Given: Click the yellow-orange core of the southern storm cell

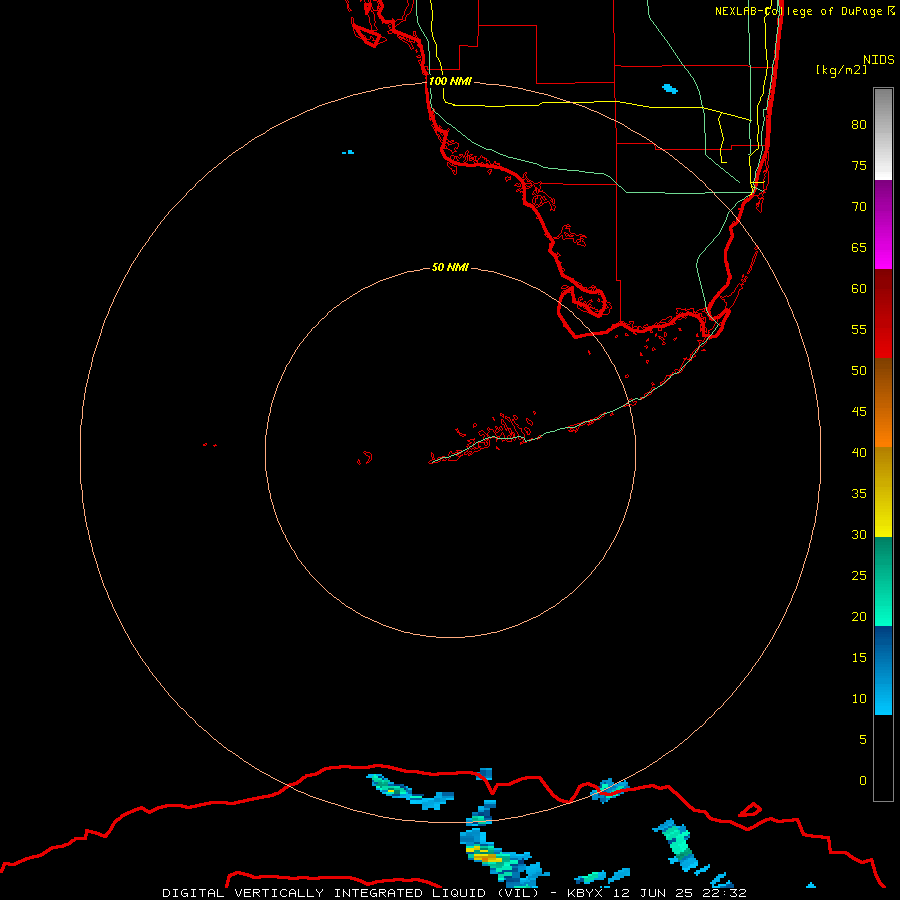Looking at the screenshot, I should coord(486,857).
